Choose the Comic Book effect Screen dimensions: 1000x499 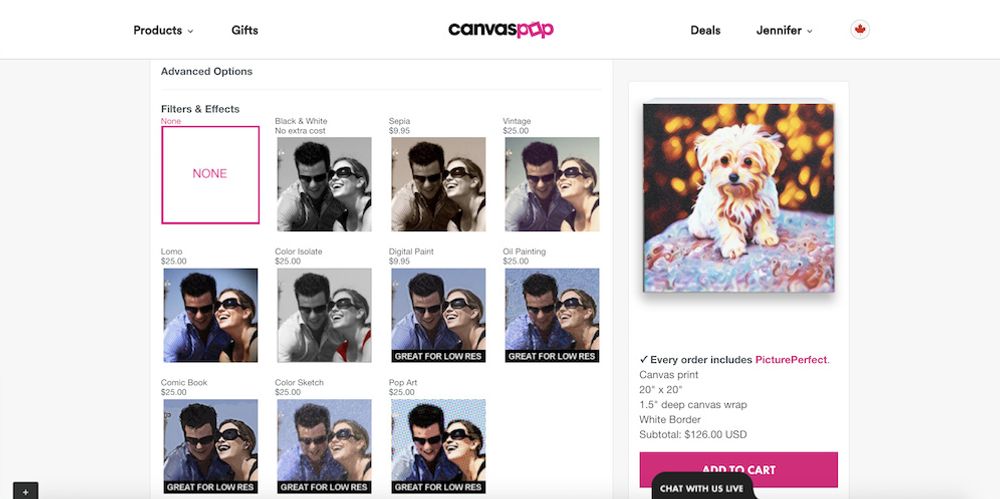210,446
